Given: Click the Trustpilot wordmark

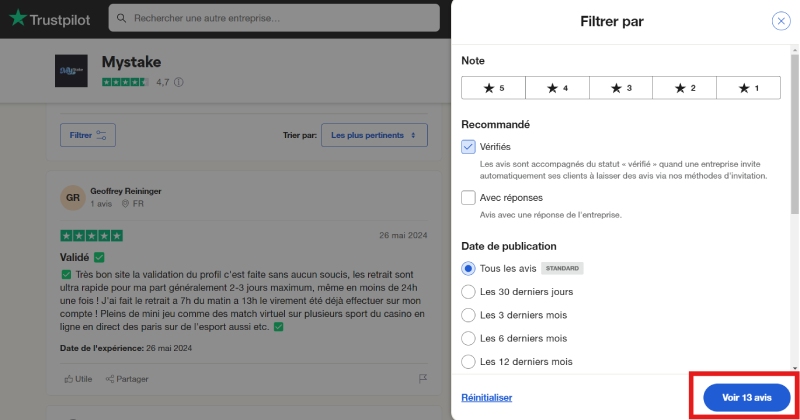Looking at the screenshot, I should (60, 20).
